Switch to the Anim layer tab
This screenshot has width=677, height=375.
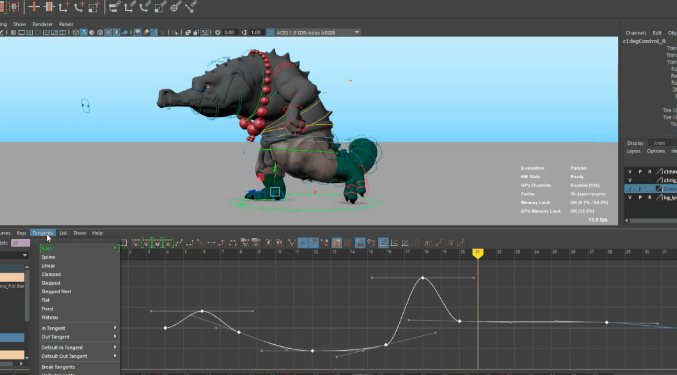659,143
